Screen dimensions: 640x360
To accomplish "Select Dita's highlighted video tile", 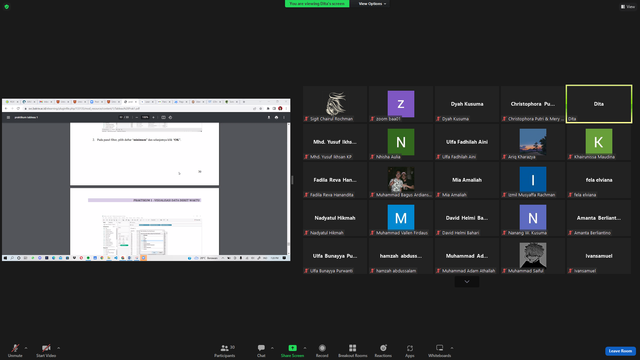I will click(599, 104).
